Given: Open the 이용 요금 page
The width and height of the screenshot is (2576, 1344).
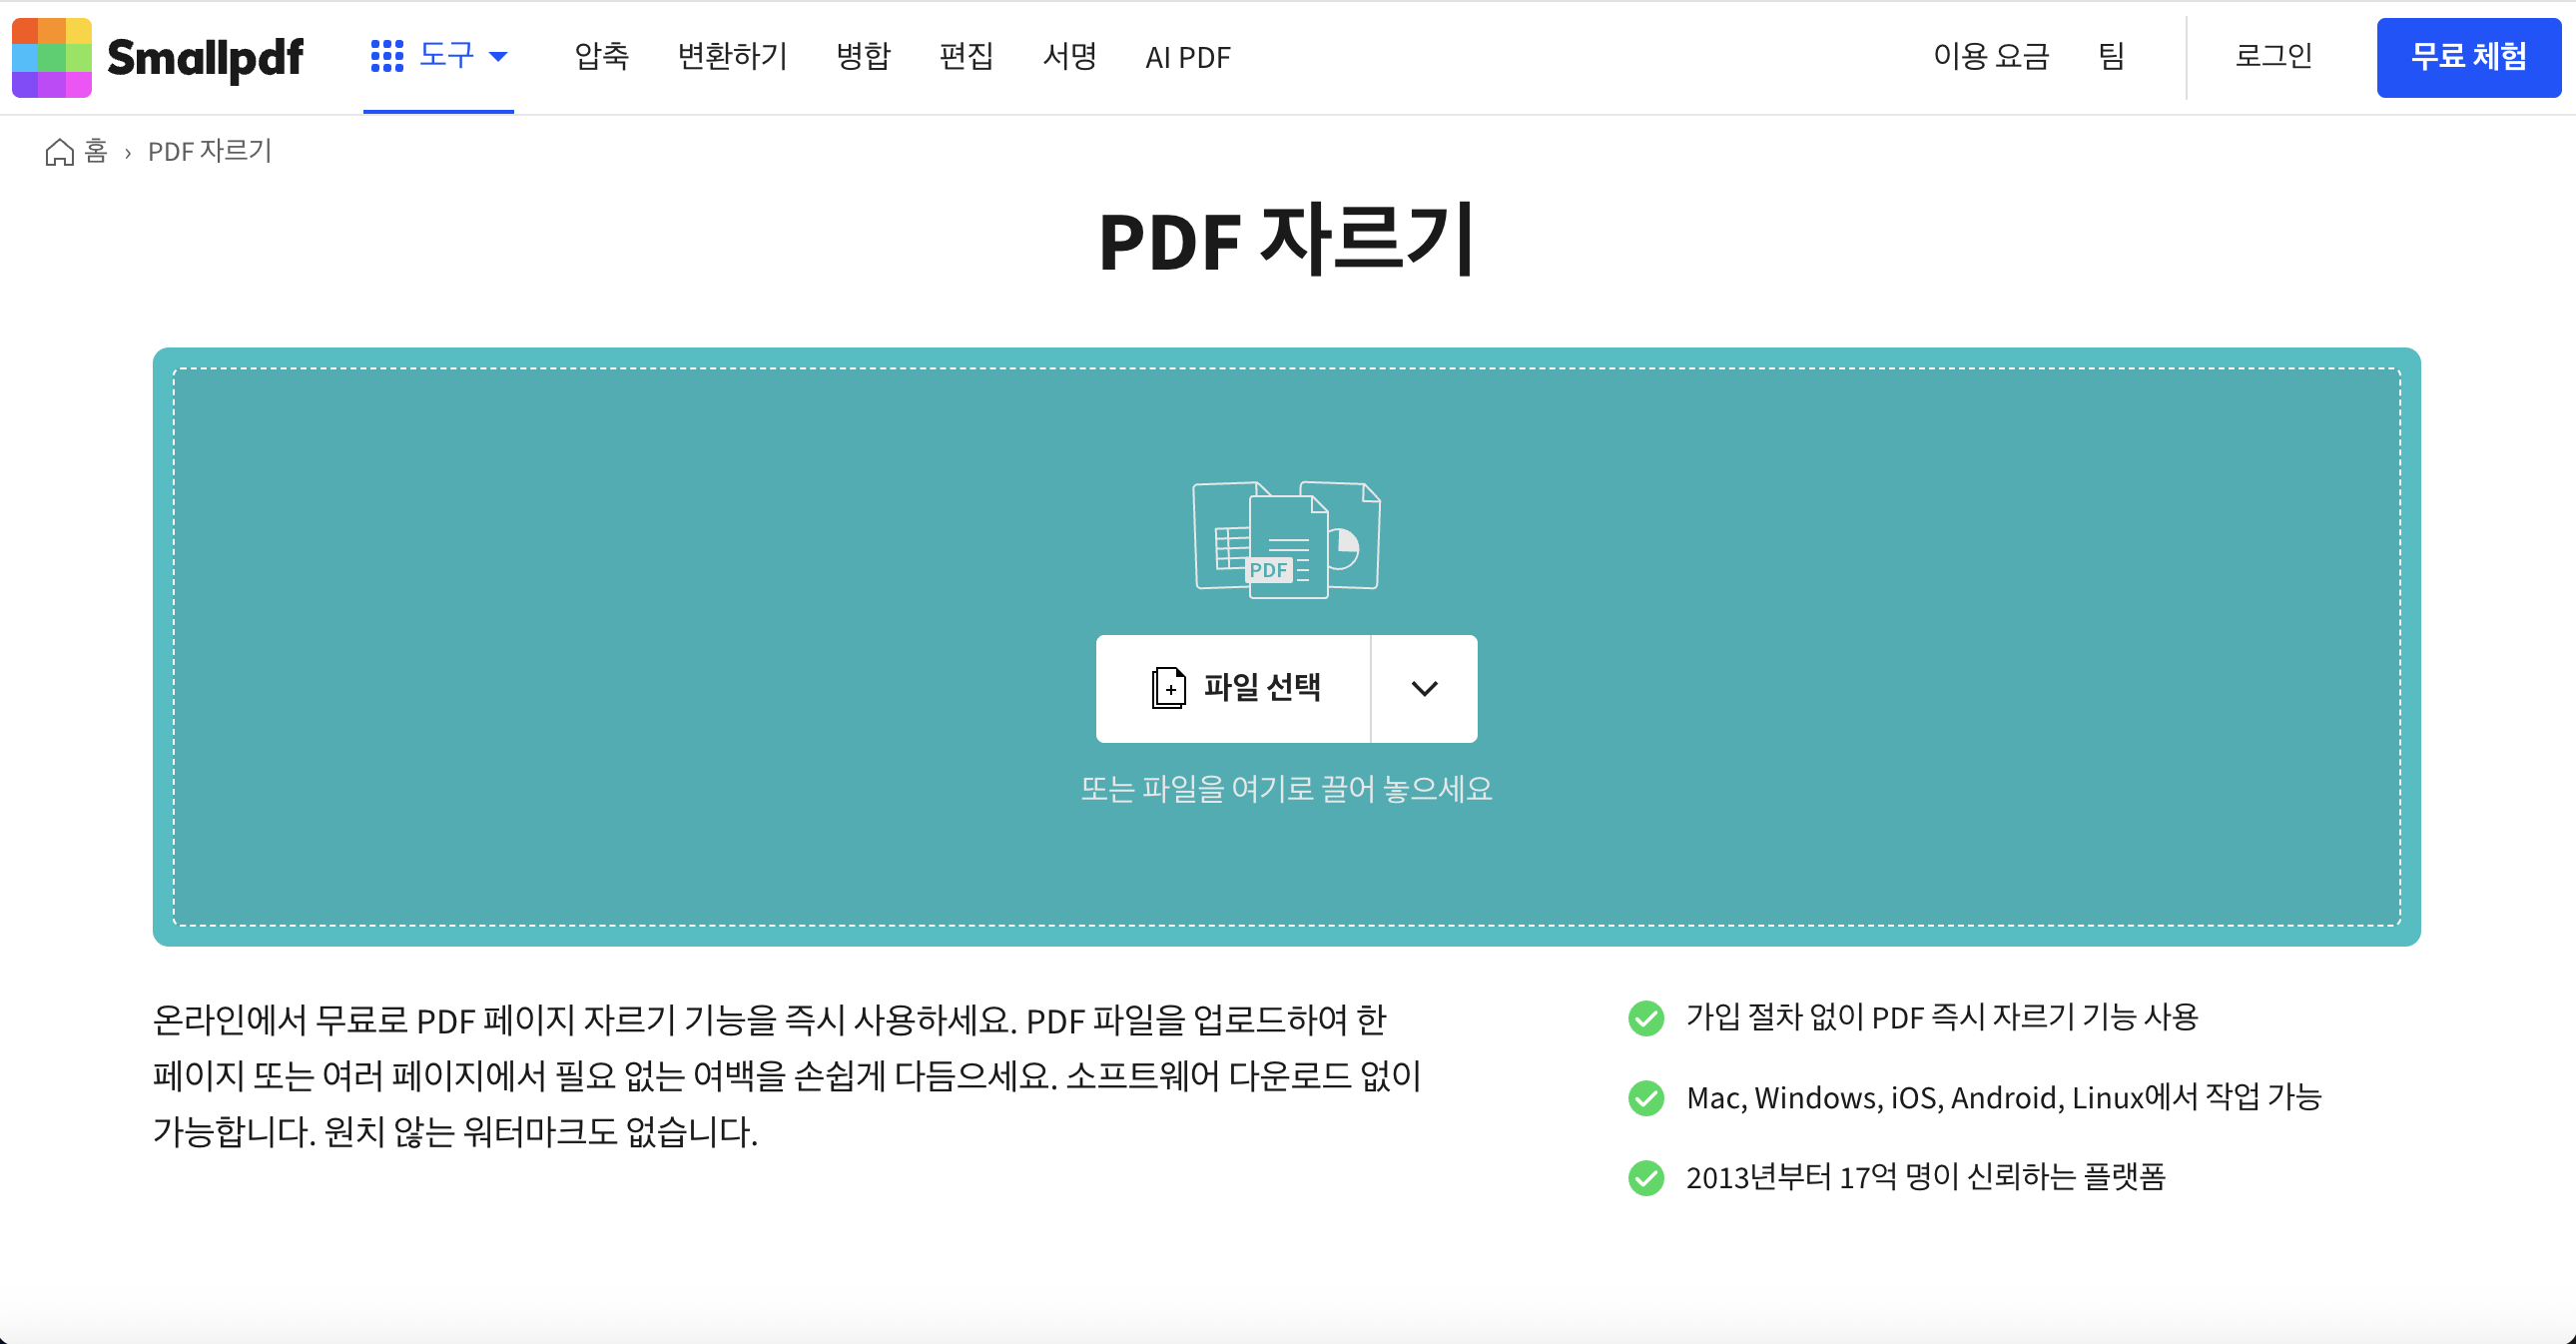Looking at the screenshot, I should (1993, 57).
